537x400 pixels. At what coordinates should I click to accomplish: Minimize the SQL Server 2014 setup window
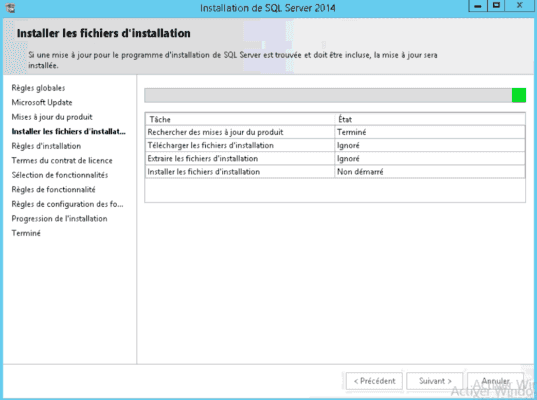[x=478, y=6]
